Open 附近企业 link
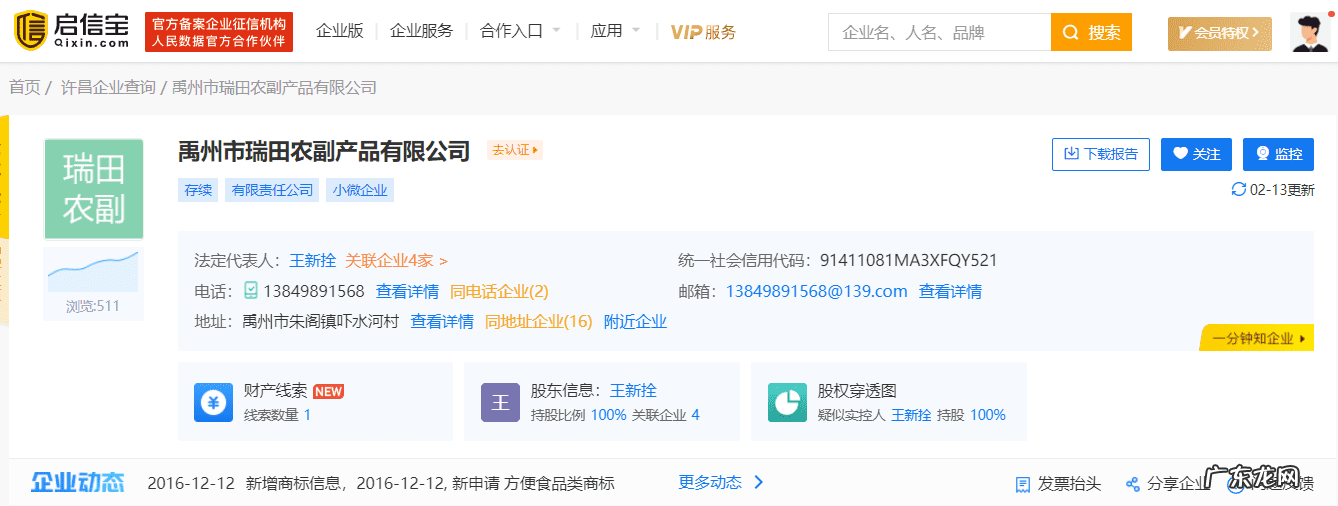The image size is (1338, 506). pyautogui.click(x=635, y=322)
